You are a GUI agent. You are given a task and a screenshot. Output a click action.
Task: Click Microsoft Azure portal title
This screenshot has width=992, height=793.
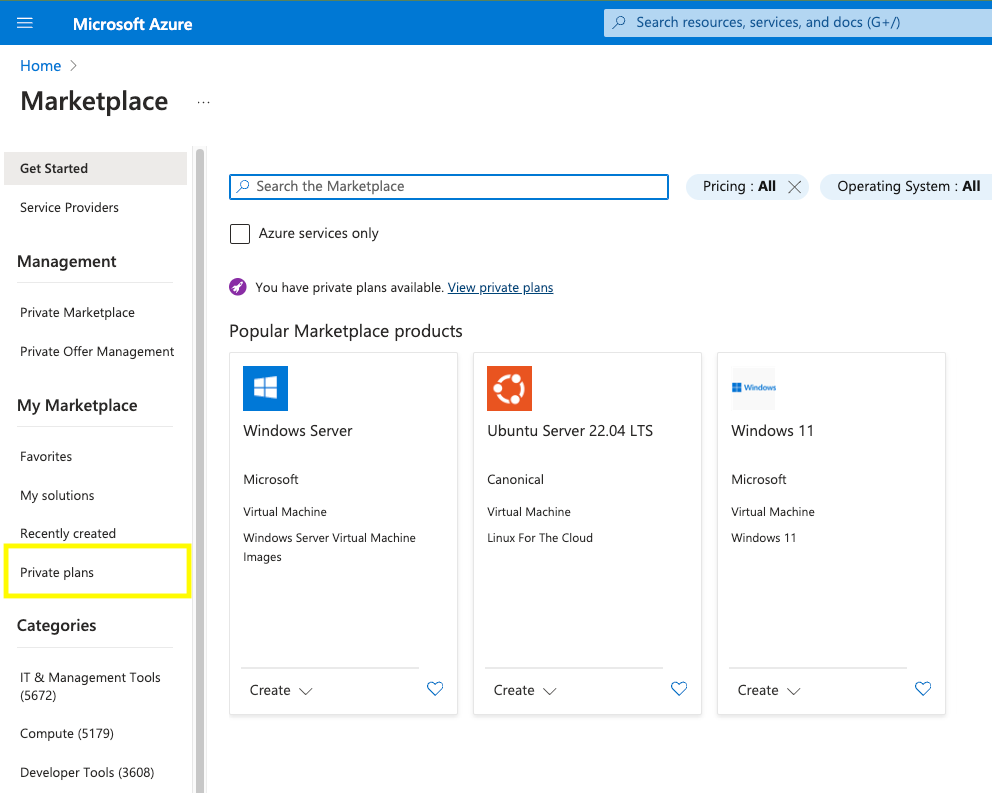click(132, 24)
